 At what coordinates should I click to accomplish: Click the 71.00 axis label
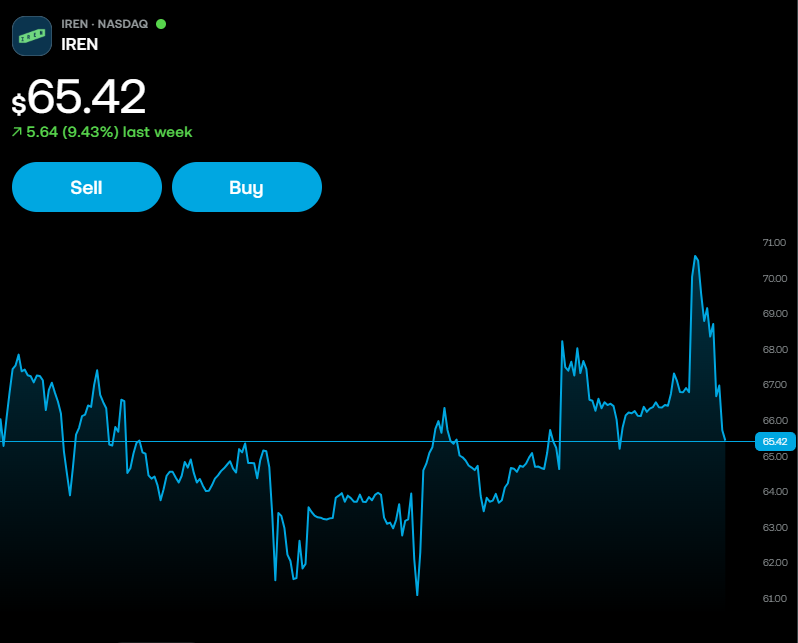click(x=774, y=243)
